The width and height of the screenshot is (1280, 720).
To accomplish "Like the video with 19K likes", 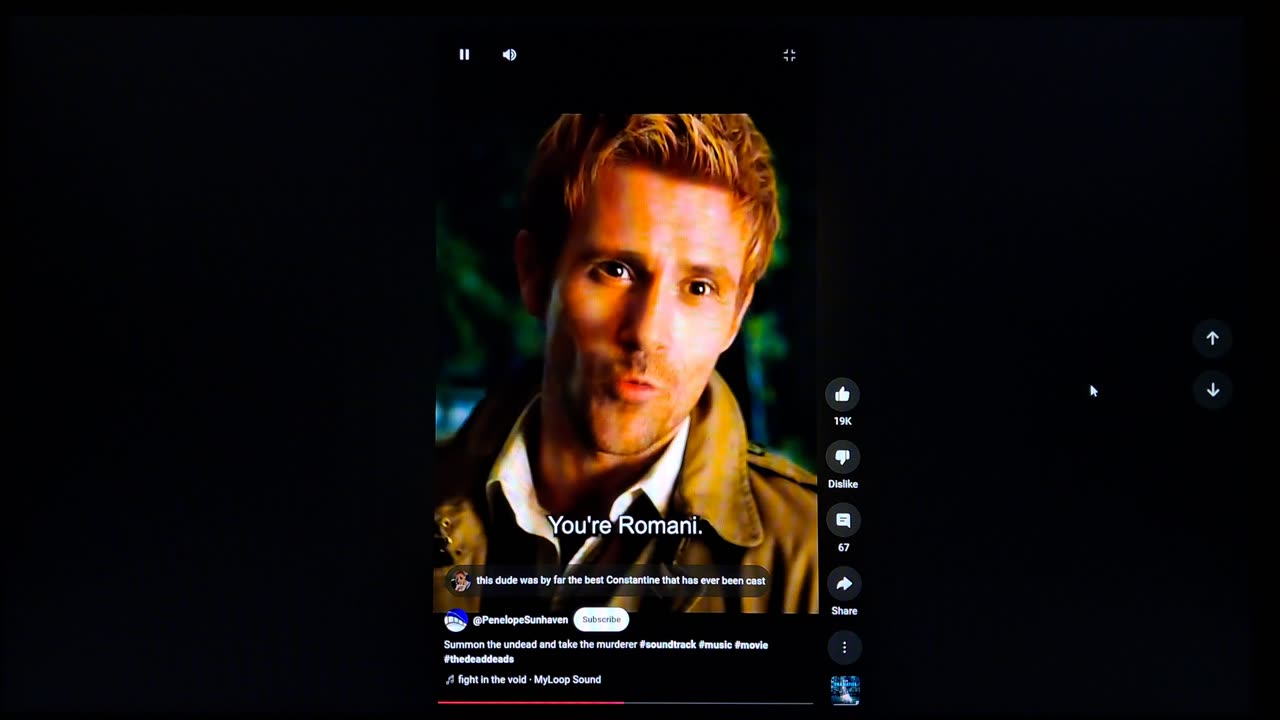I will tap(843, 394).
